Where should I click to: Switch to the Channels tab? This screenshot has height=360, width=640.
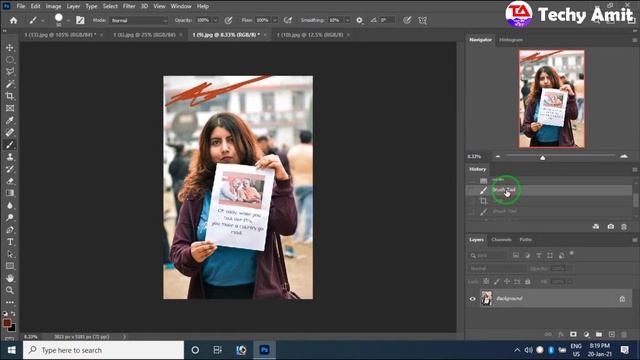point(501,240)
